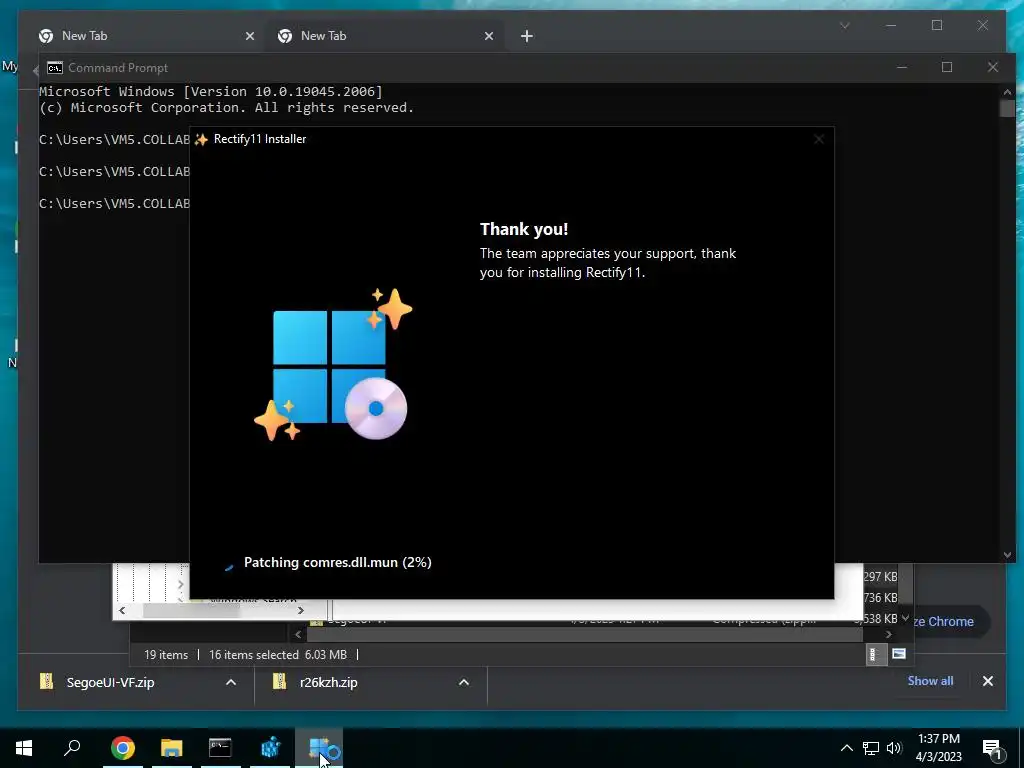Click tree pane scrollbar left arrow

[x=122, y=611]
